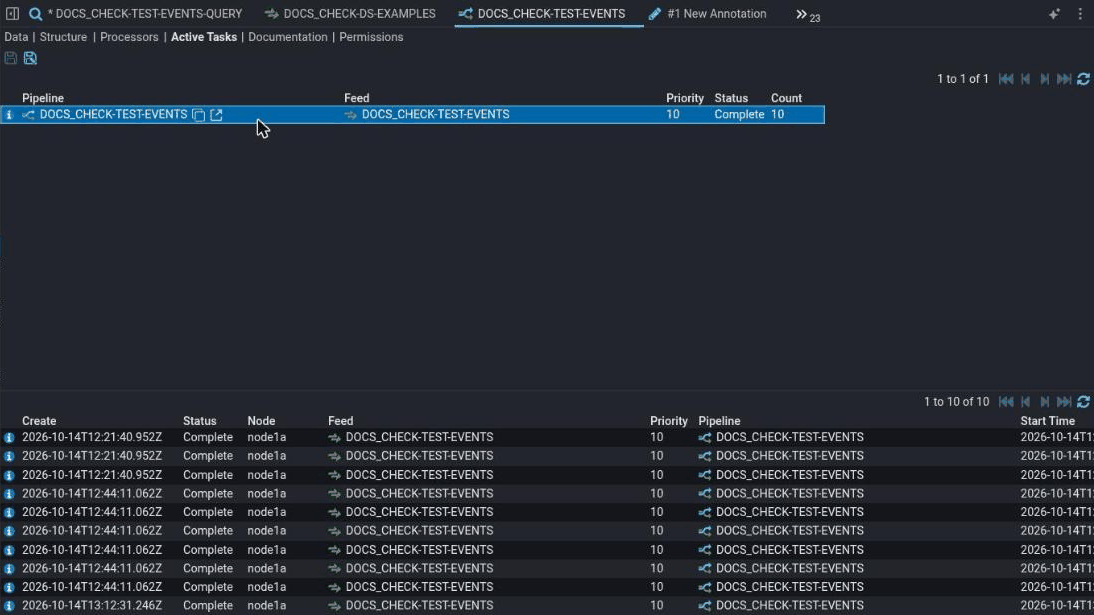Viewport: 1094px width, 615px height.
Task: Click the Count column header
Action: (x=786, y=98)
